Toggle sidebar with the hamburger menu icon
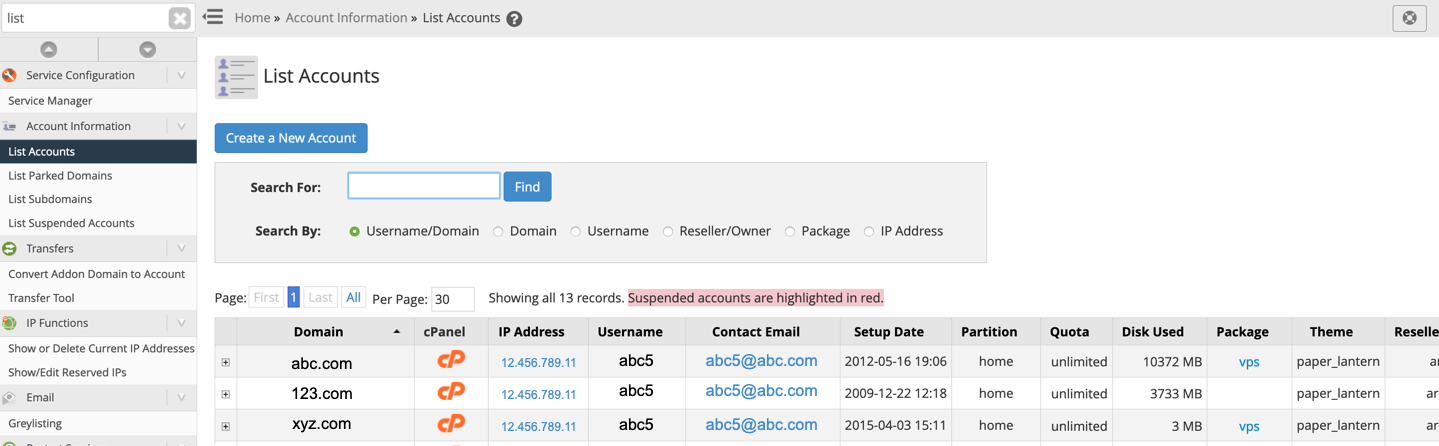 click(213, 17)
